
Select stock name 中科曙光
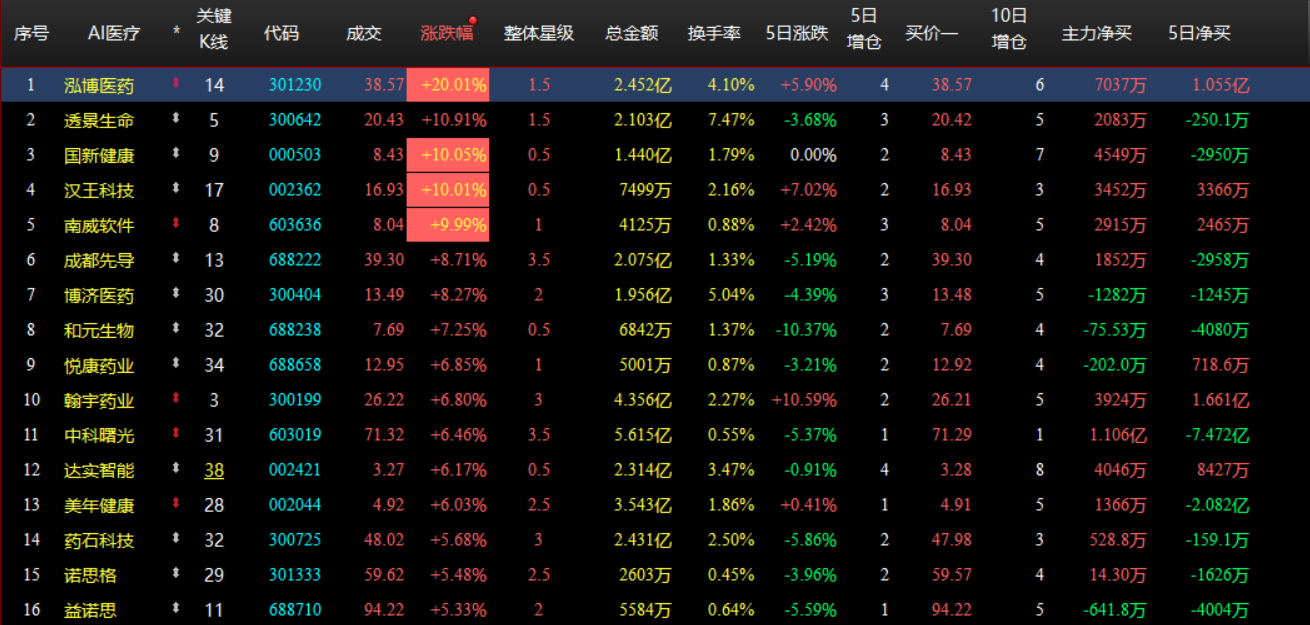[x=98, y=435]
